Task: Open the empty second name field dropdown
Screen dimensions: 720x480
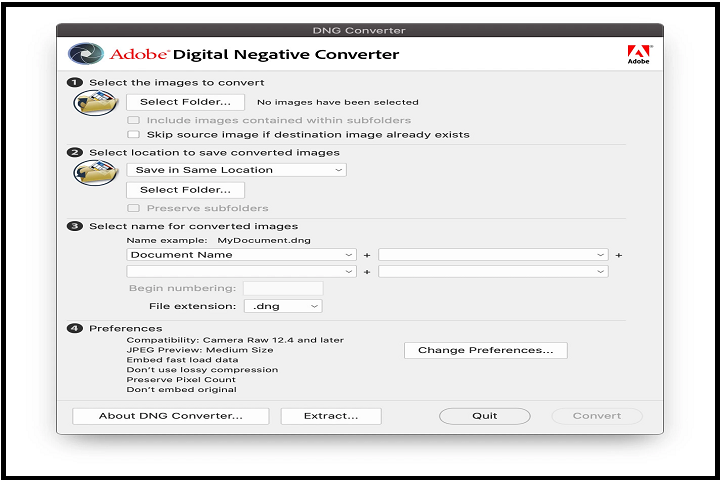Action: (x=493, y=255)
